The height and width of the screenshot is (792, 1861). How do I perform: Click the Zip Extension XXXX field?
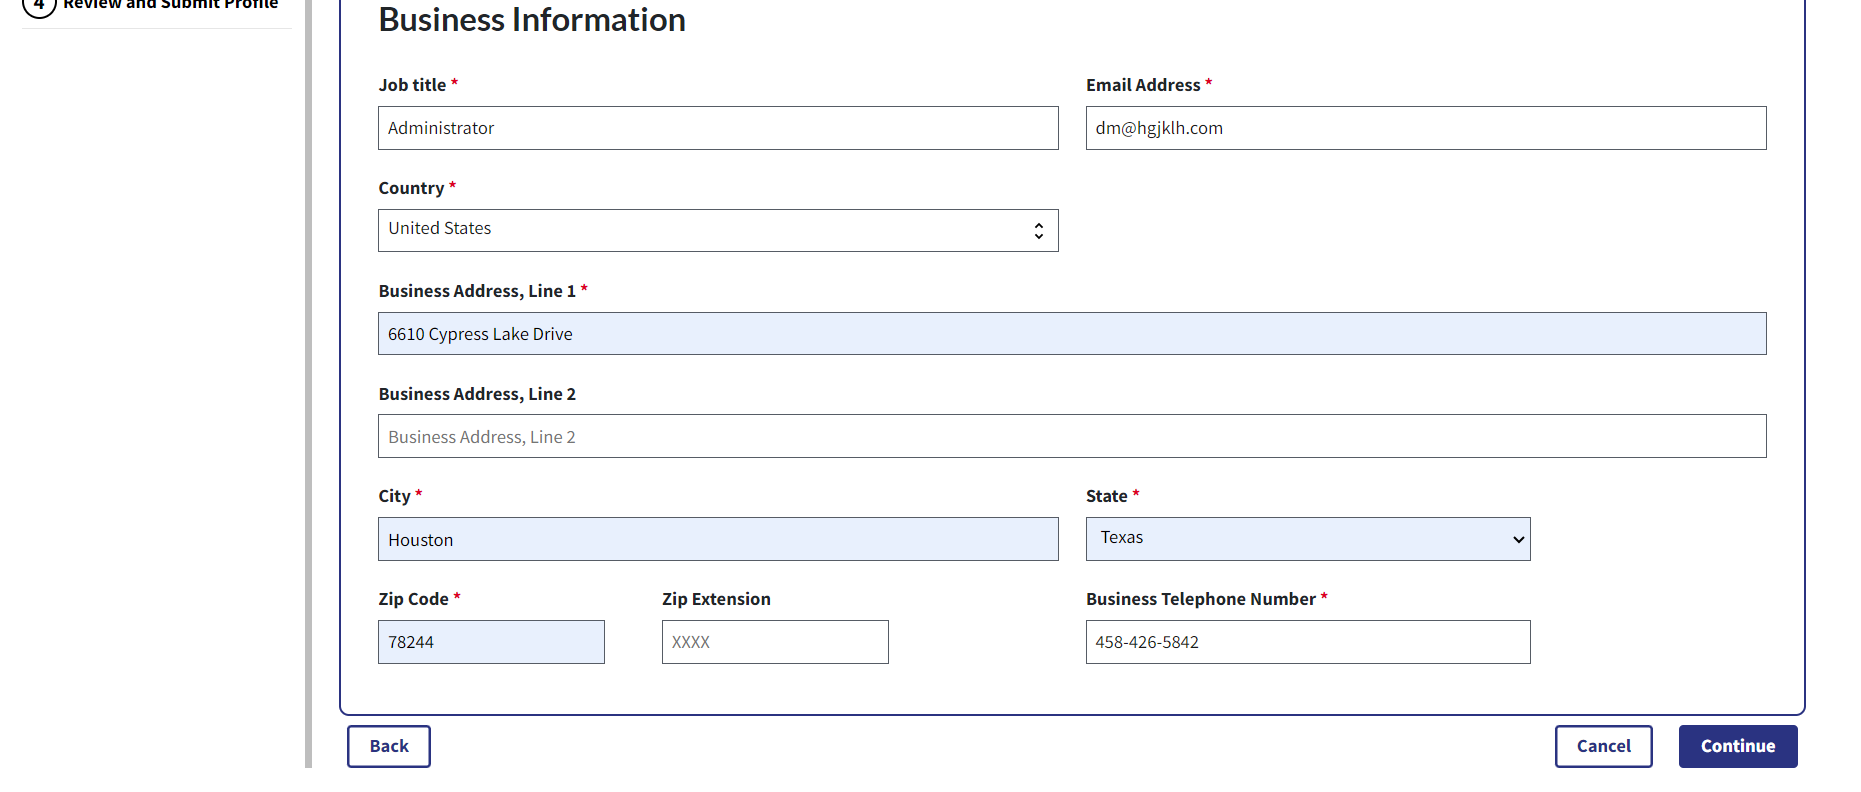(x=775, y=642)
